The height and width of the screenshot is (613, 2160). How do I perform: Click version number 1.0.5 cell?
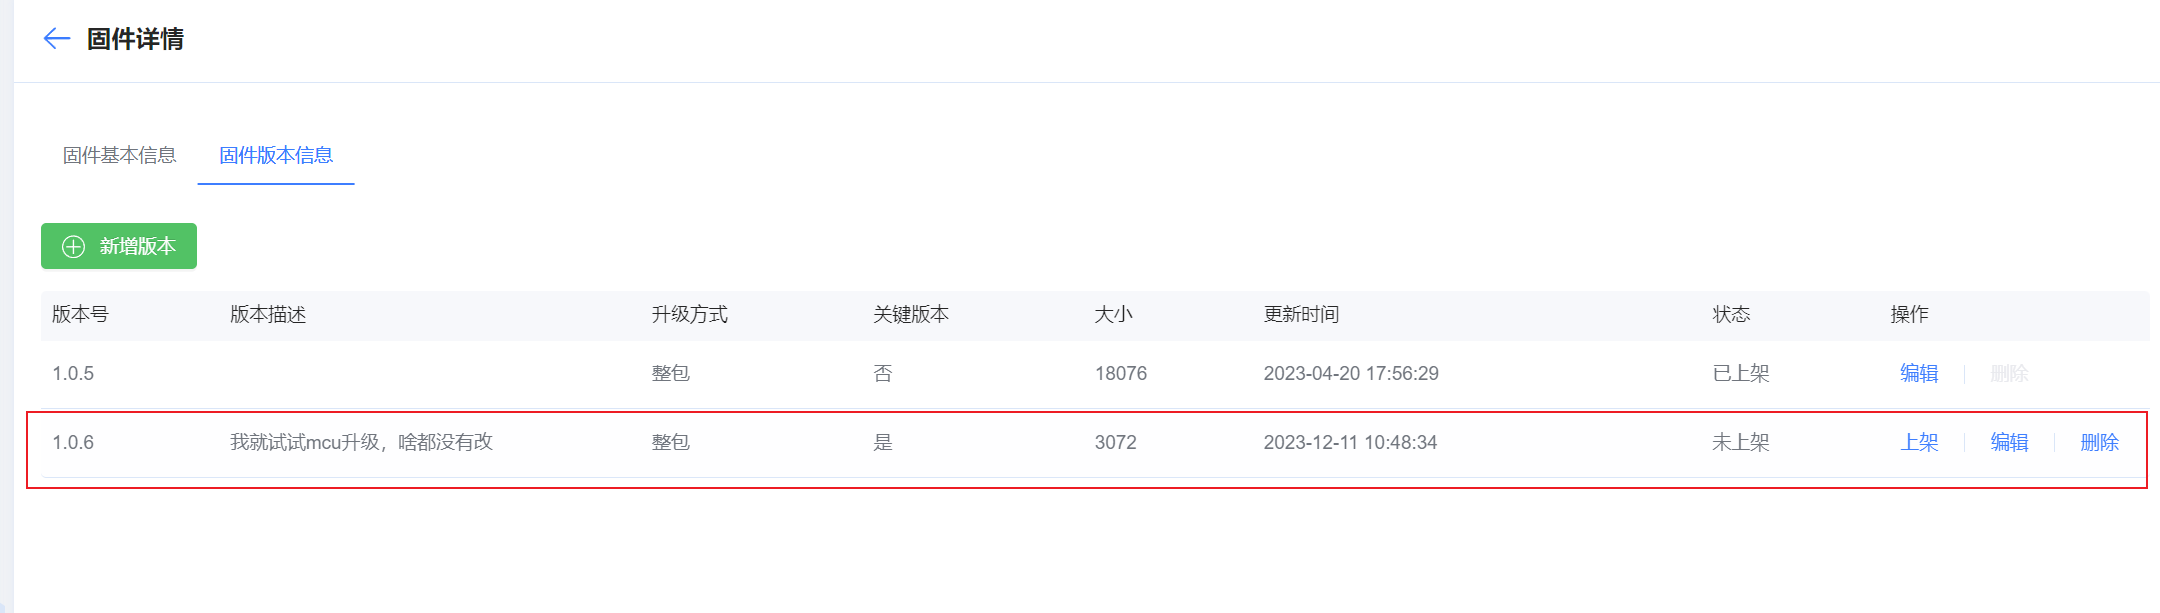point(73,373)
